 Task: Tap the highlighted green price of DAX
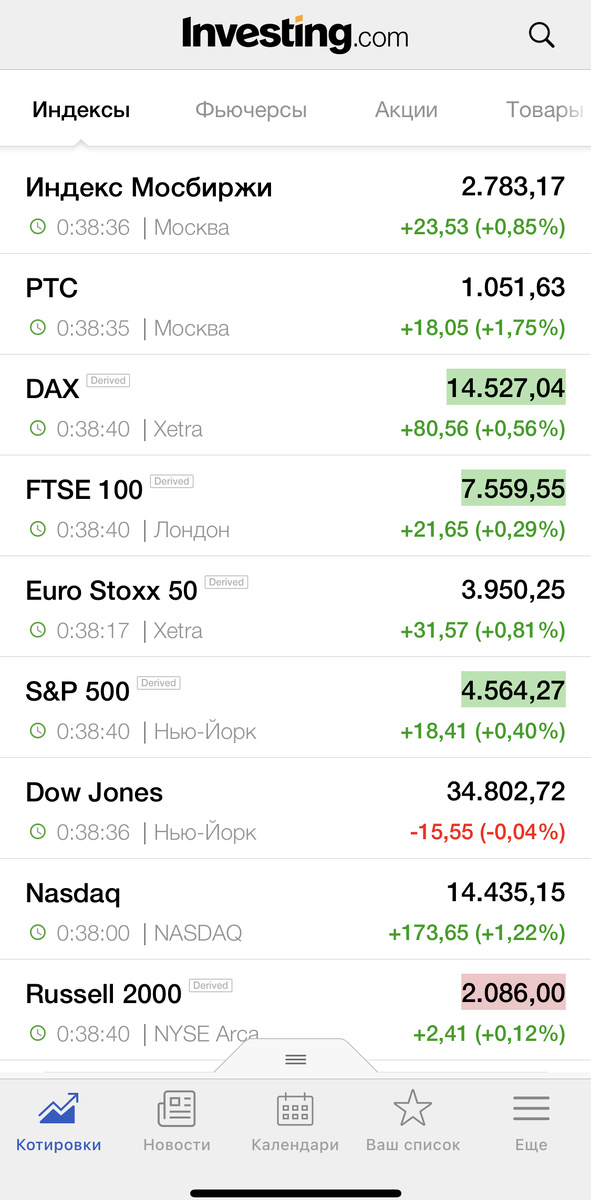click(x=506, y=387)
